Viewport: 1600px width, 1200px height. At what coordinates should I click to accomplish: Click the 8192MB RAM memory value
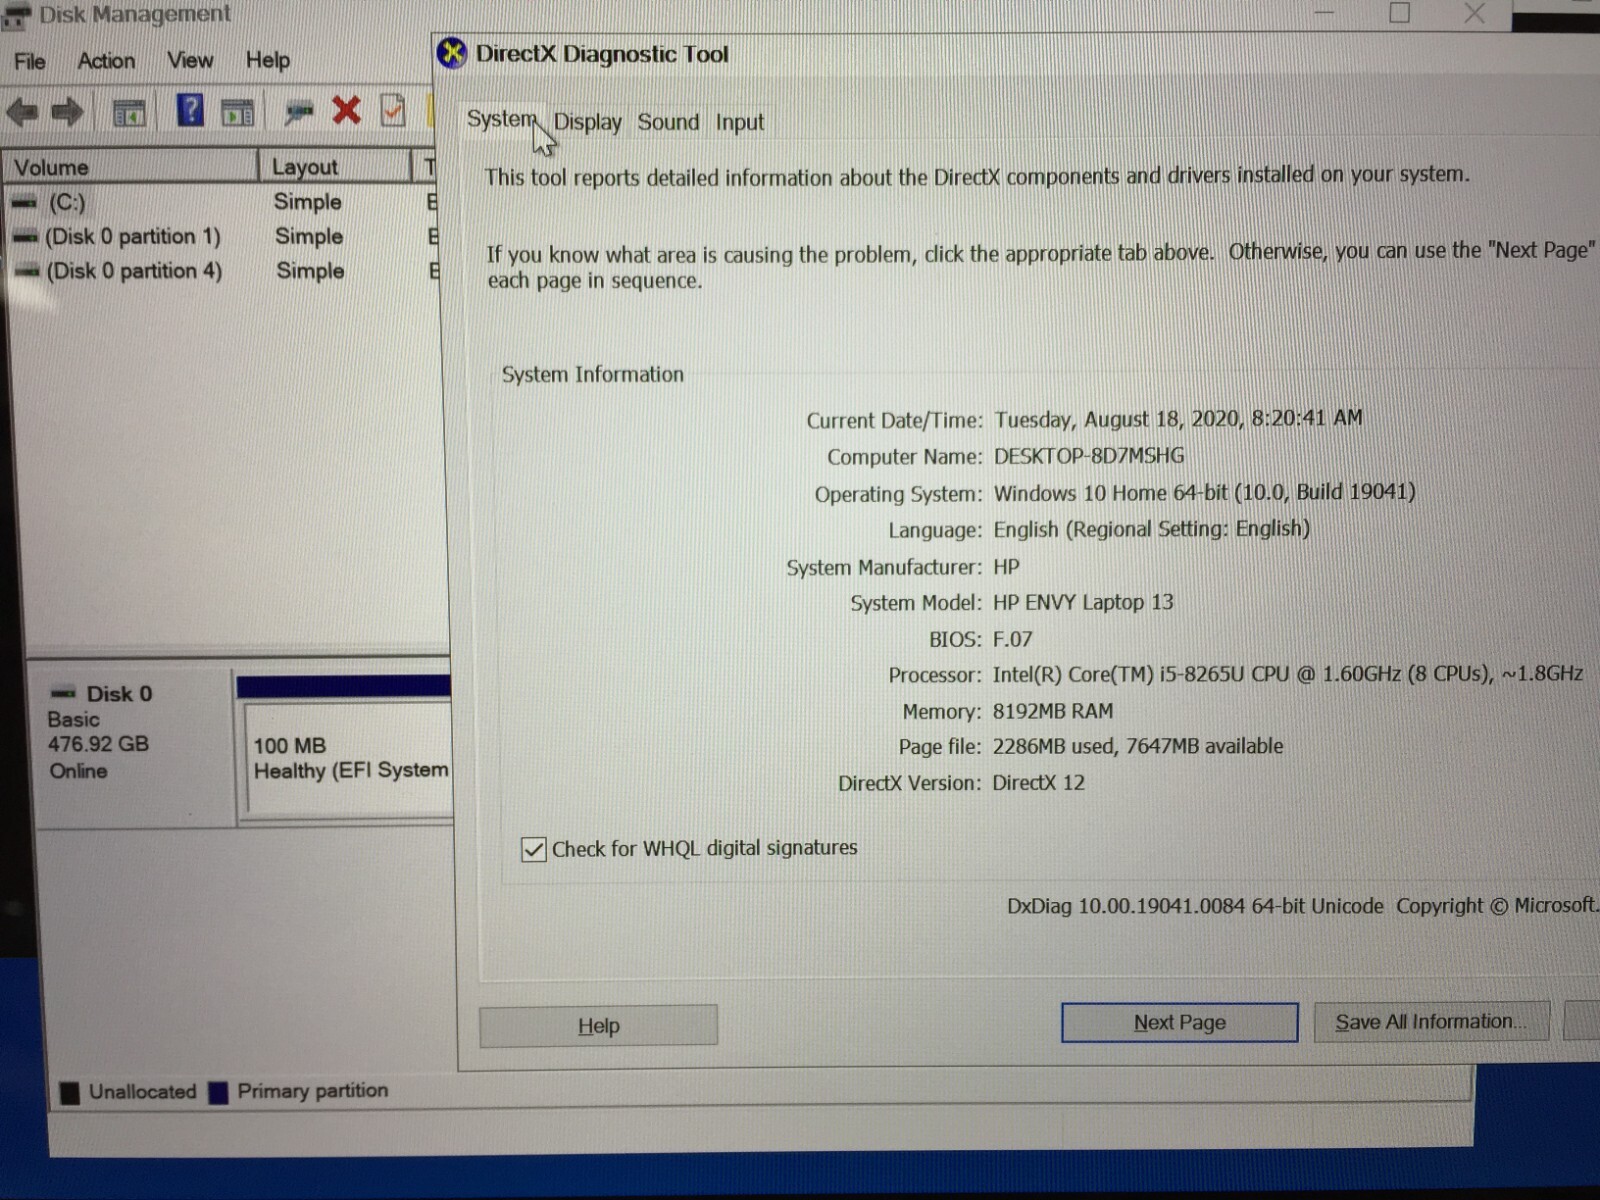(x=1052, y=711)
